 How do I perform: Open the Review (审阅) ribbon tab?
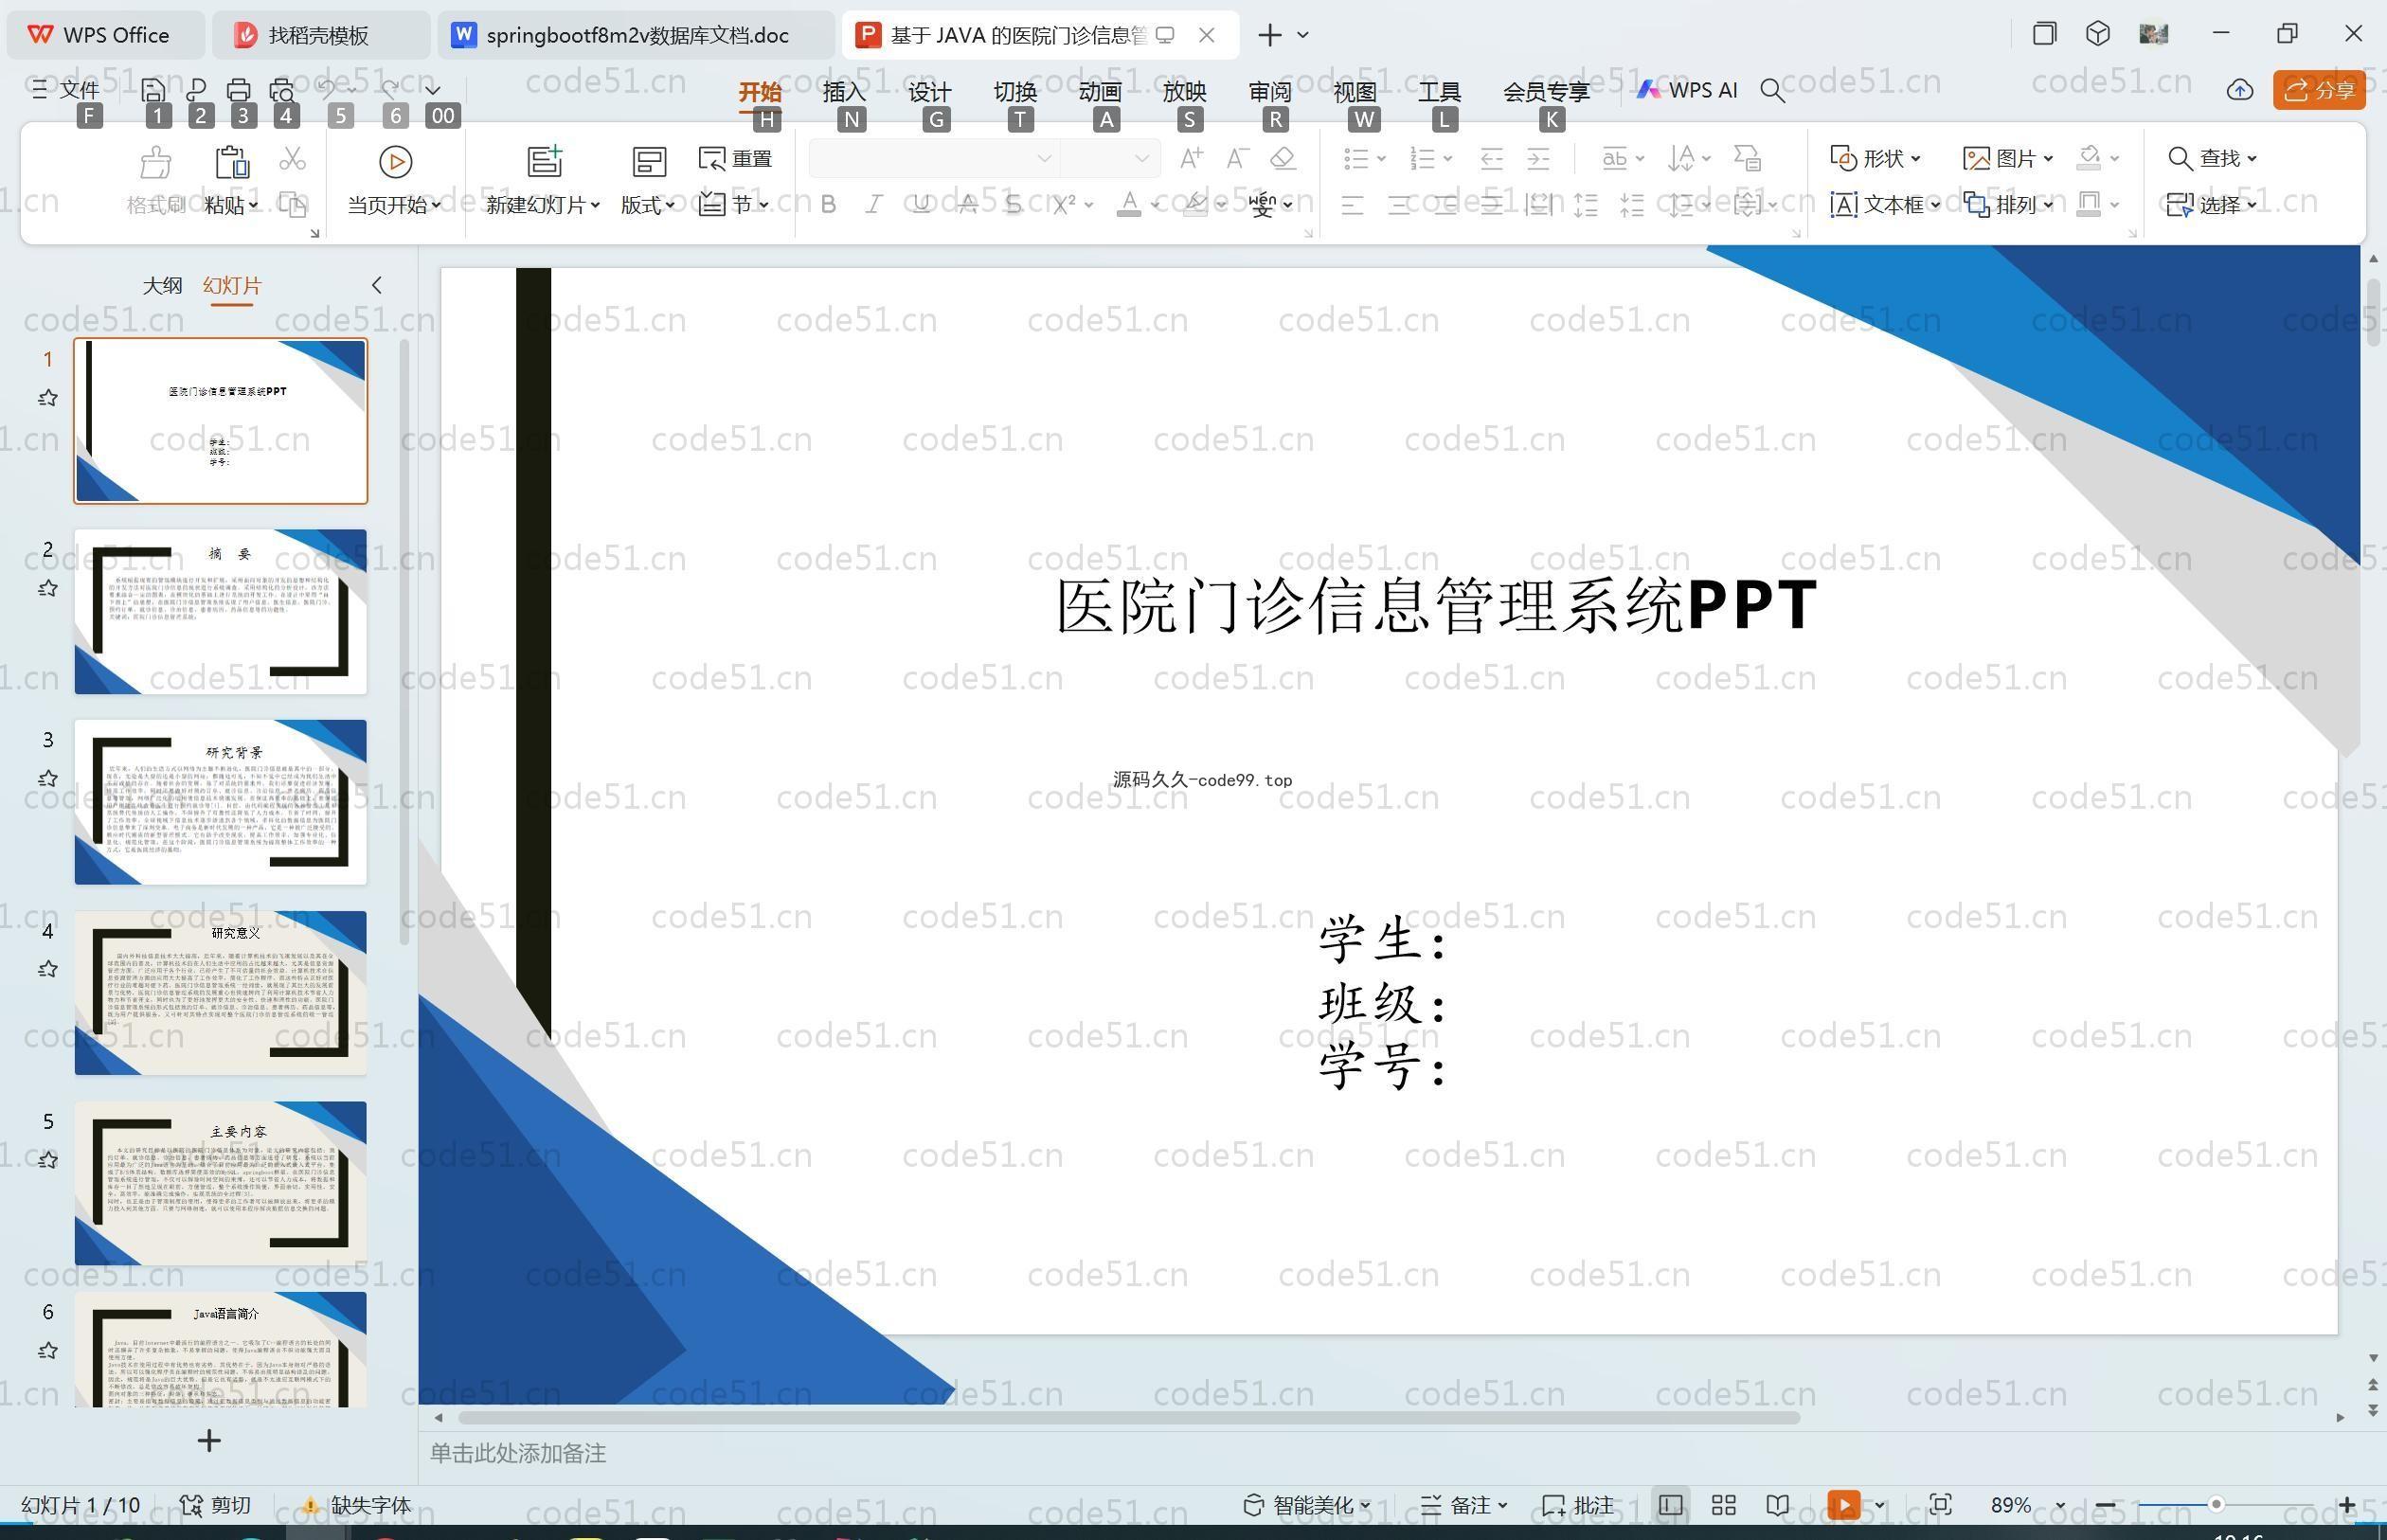[1270, 91]
